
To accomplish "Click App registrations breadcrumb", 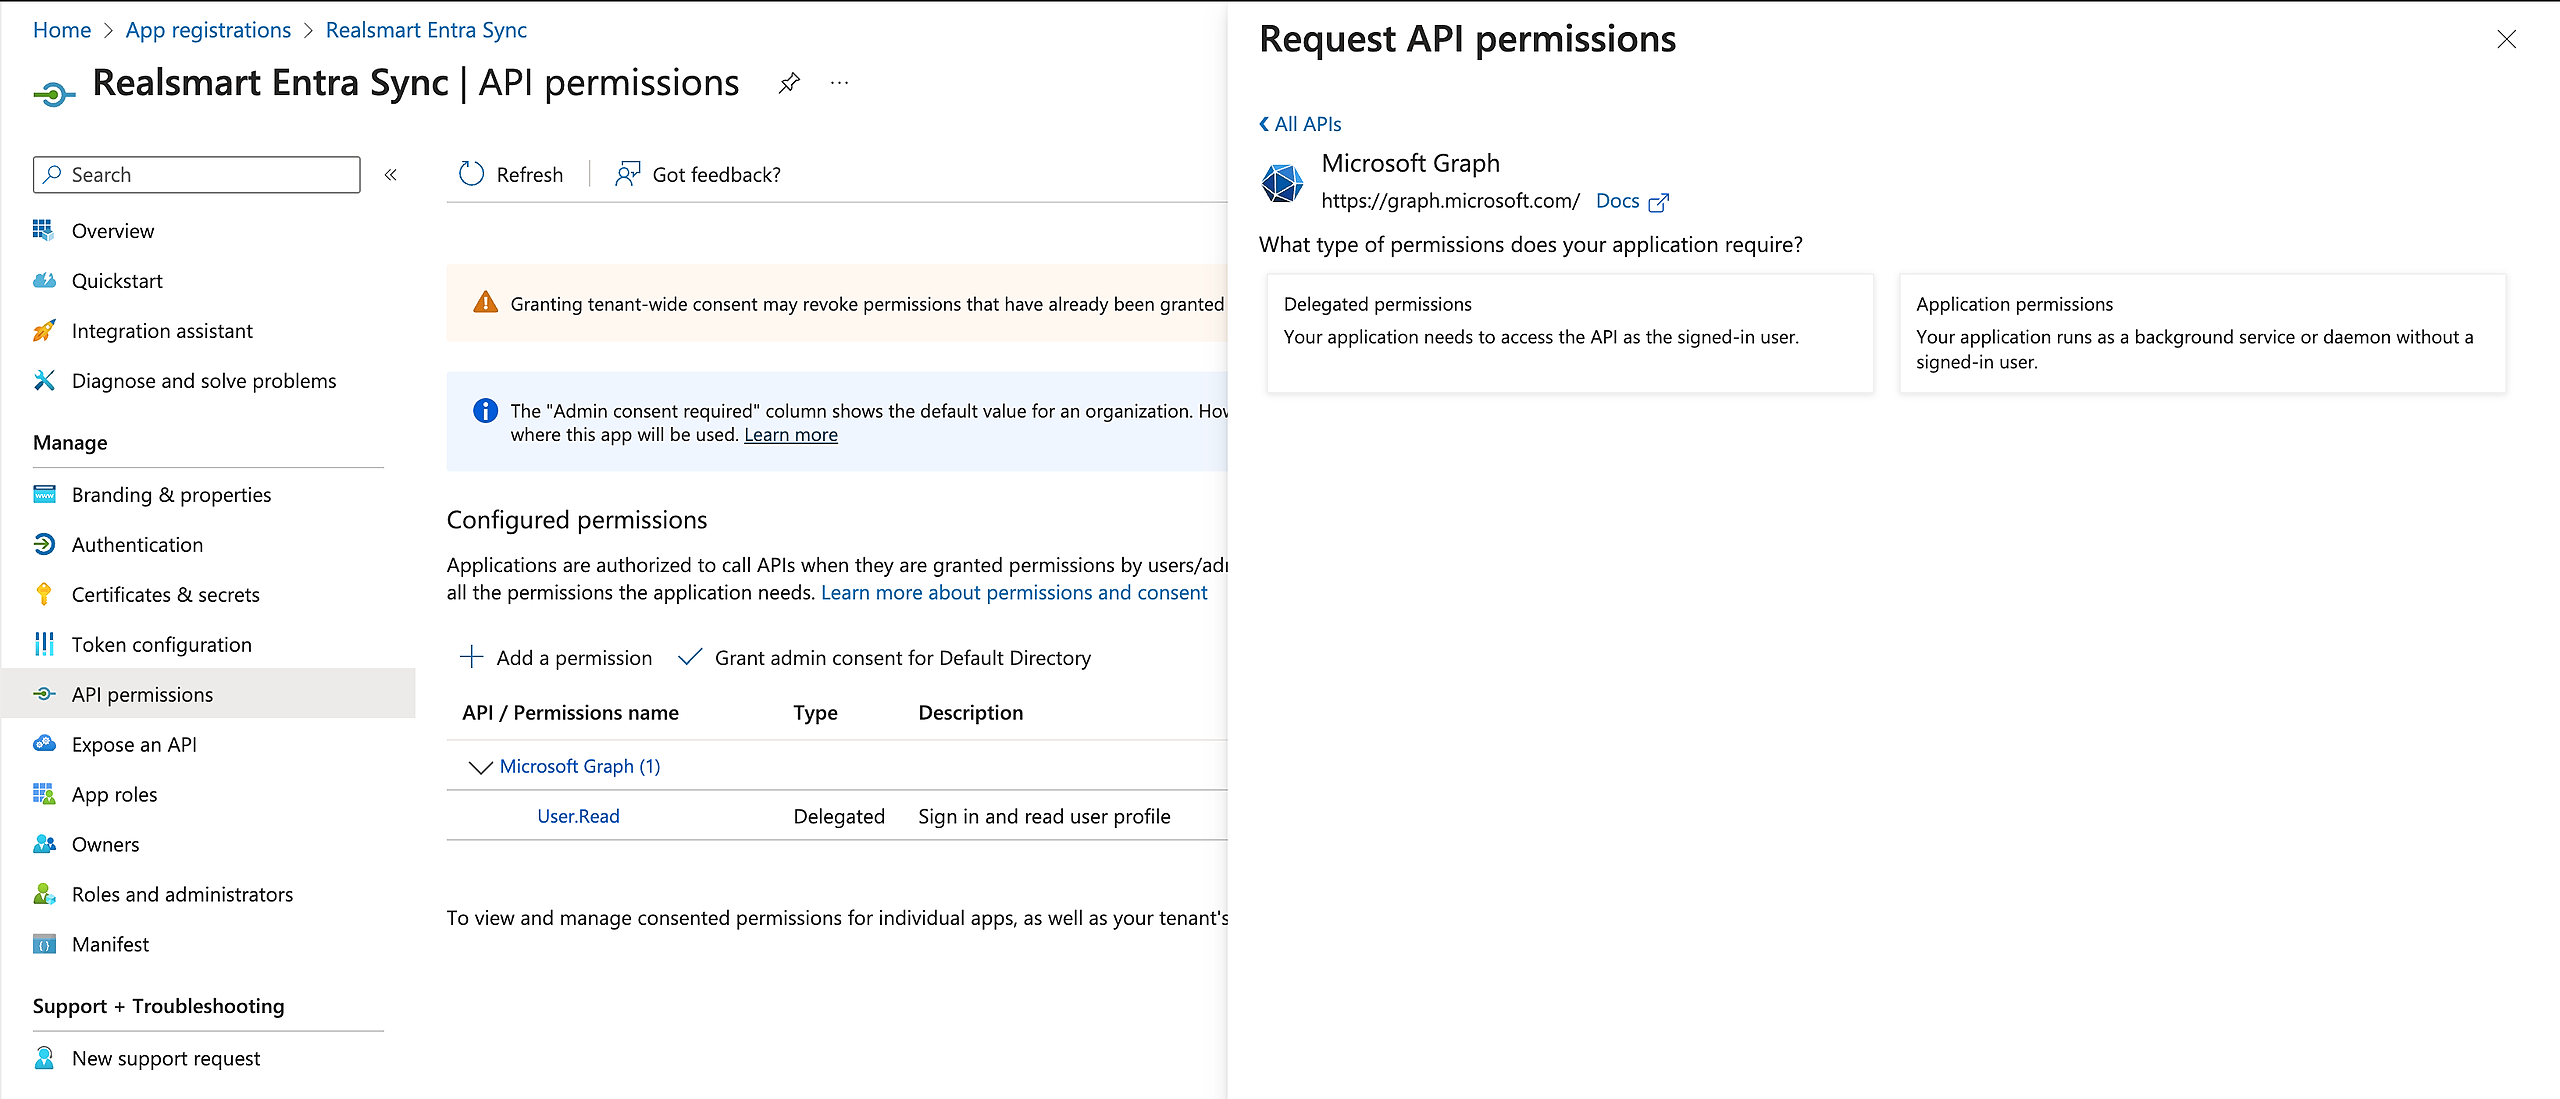I will [x=208, y=30].
